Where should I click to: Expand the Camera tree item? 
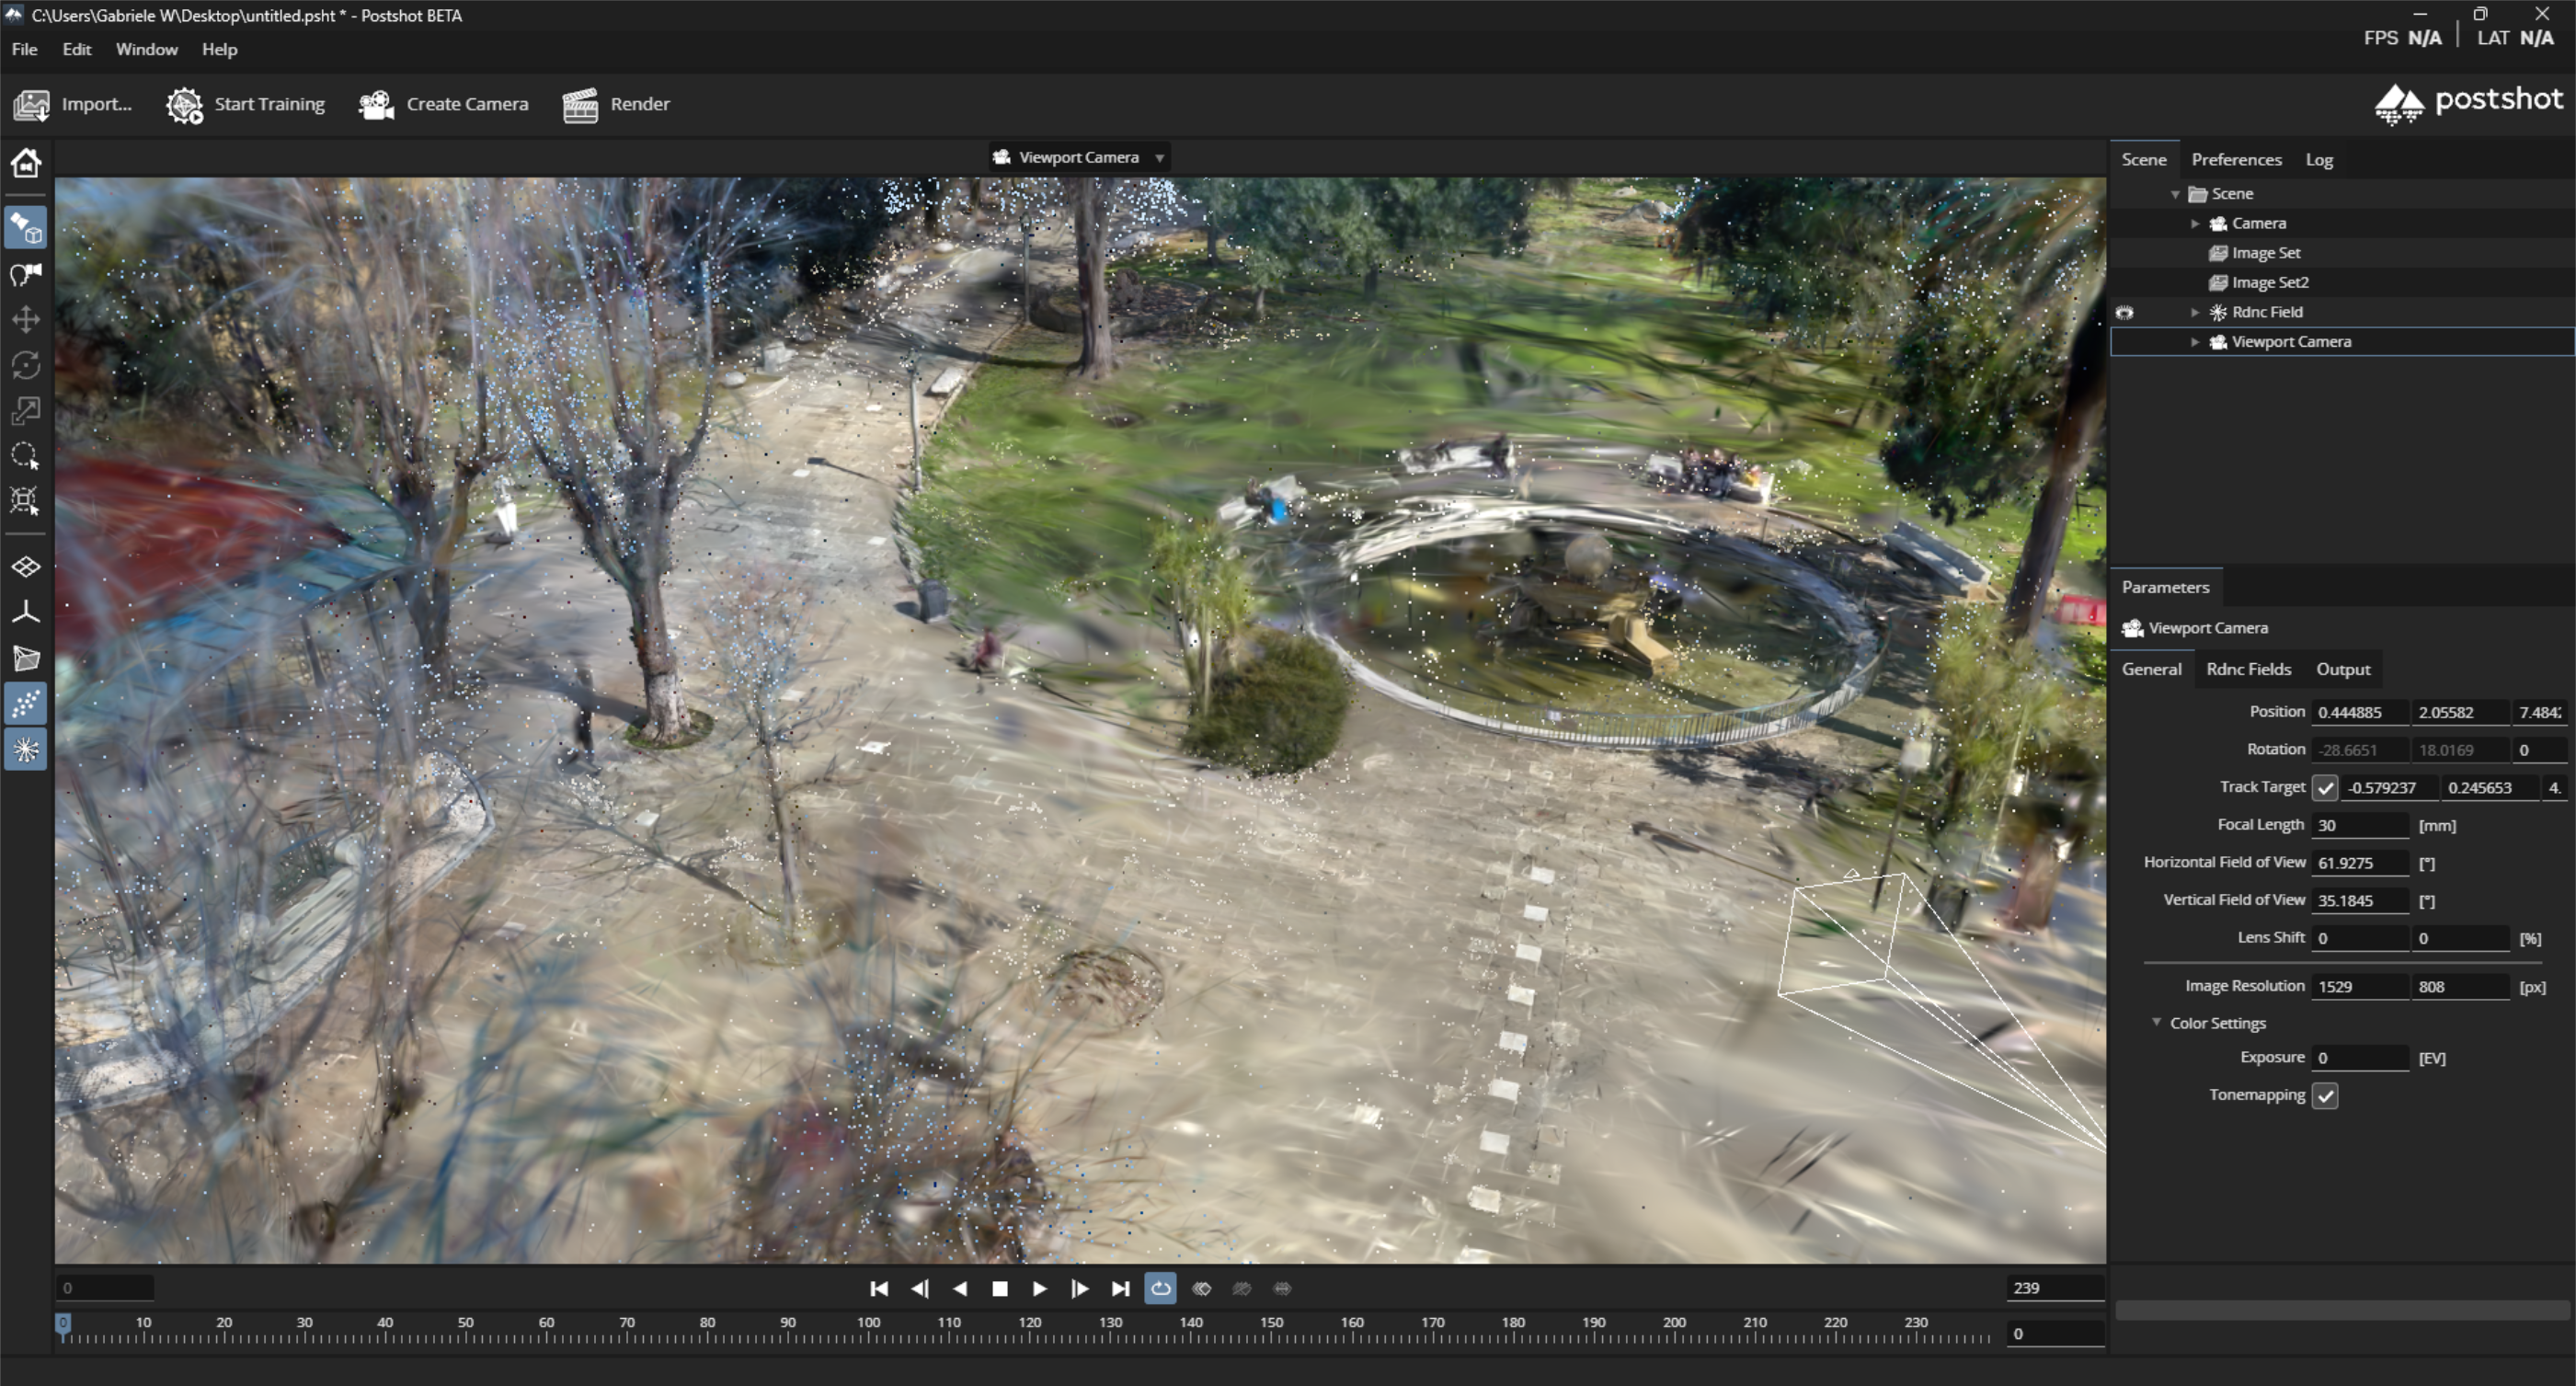pos(2194,223)
